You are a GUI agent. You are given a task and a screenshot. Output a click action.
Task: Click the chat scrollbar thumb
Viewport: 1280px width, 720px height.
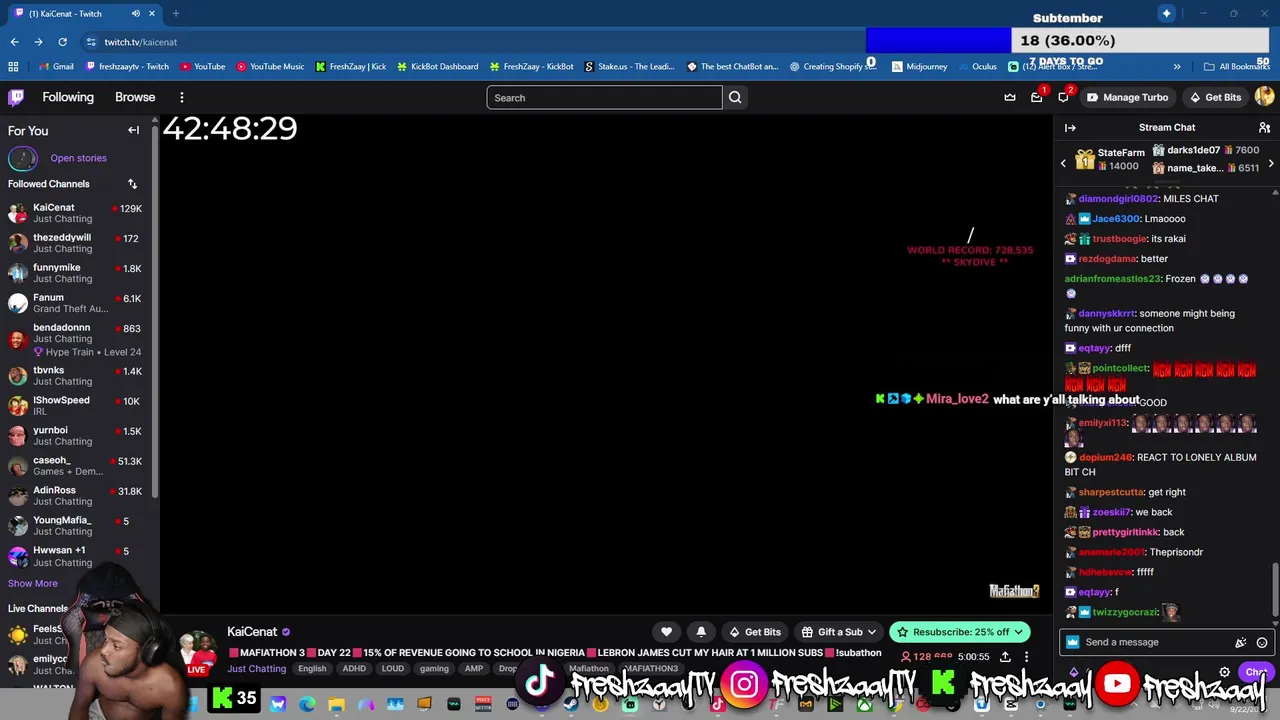click(x=1275, y=590)
